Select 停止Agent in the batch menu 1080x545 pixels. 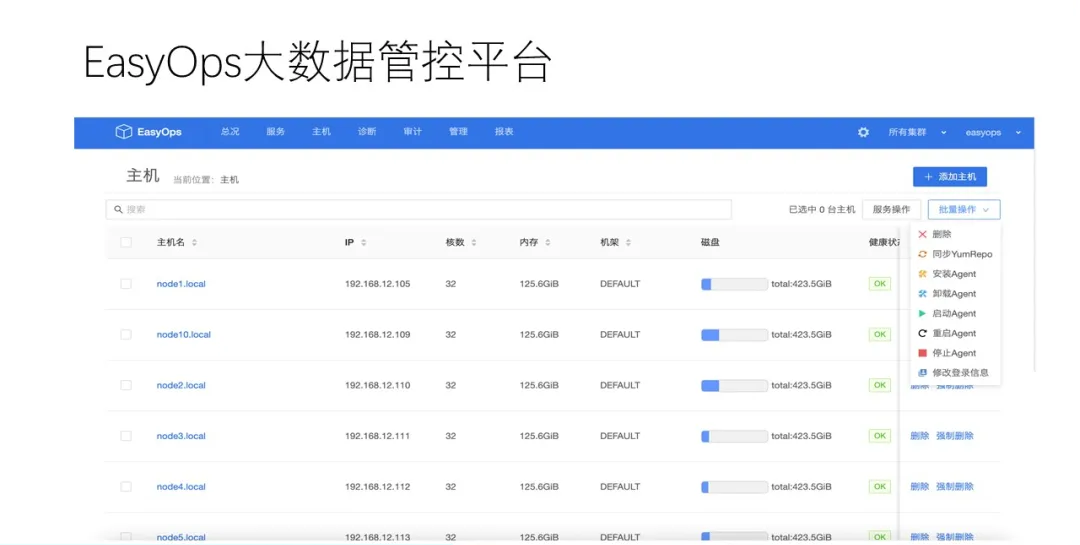[x=955, y=353]
